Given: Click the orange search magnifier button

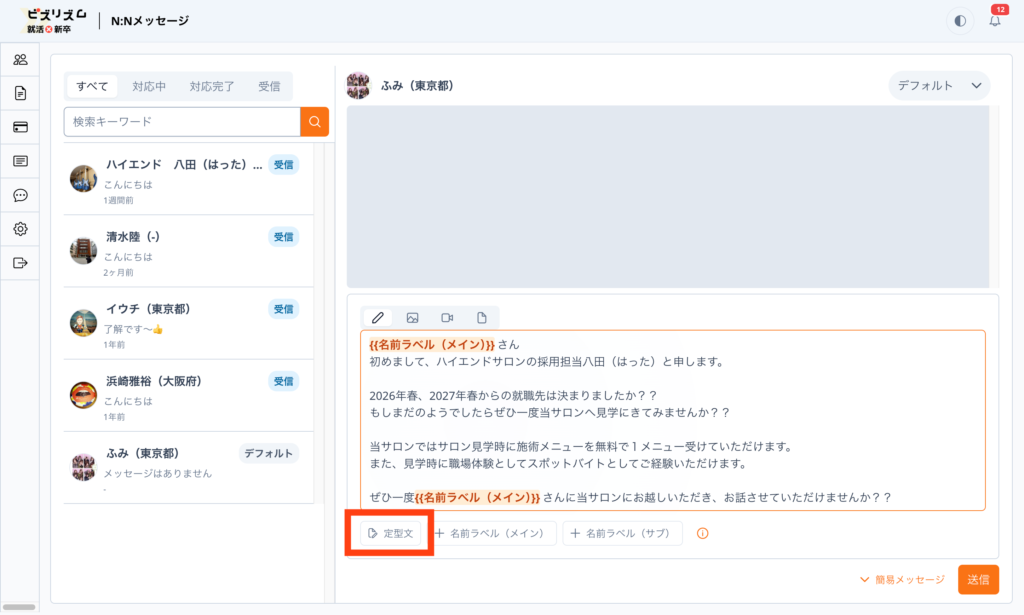Looking at the screenshot, I should pyautogui.click(x=314, y=122).
